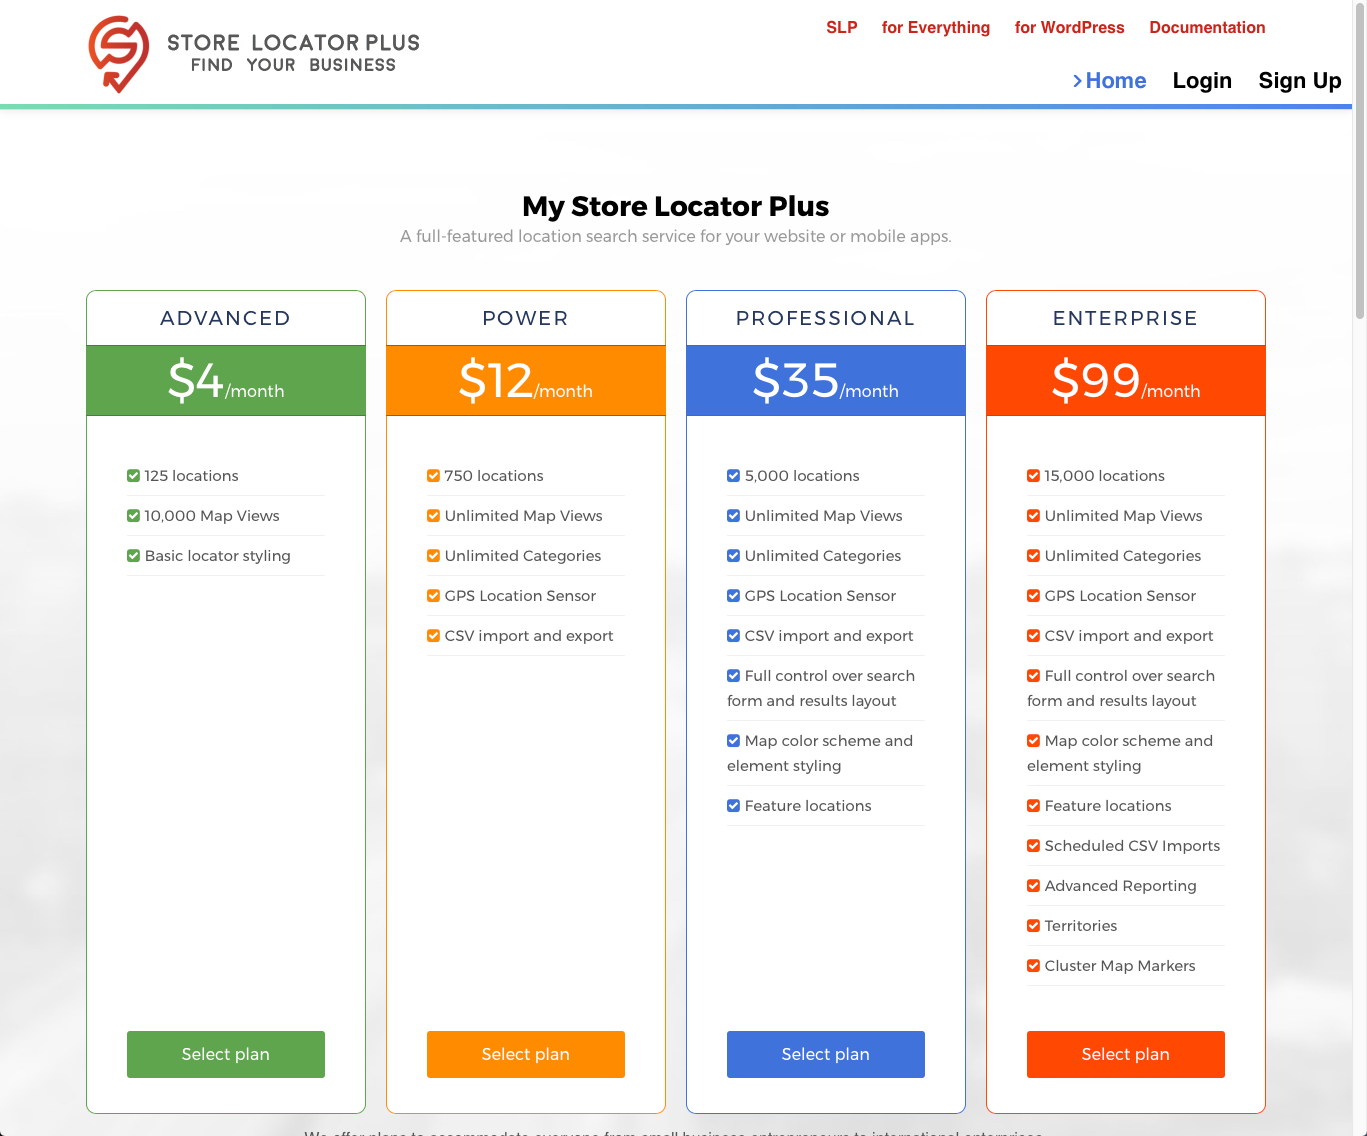Screen dimensions: 1367x1136
Task: Click the chevron arrow beside Home
Action: [1078, 81]
